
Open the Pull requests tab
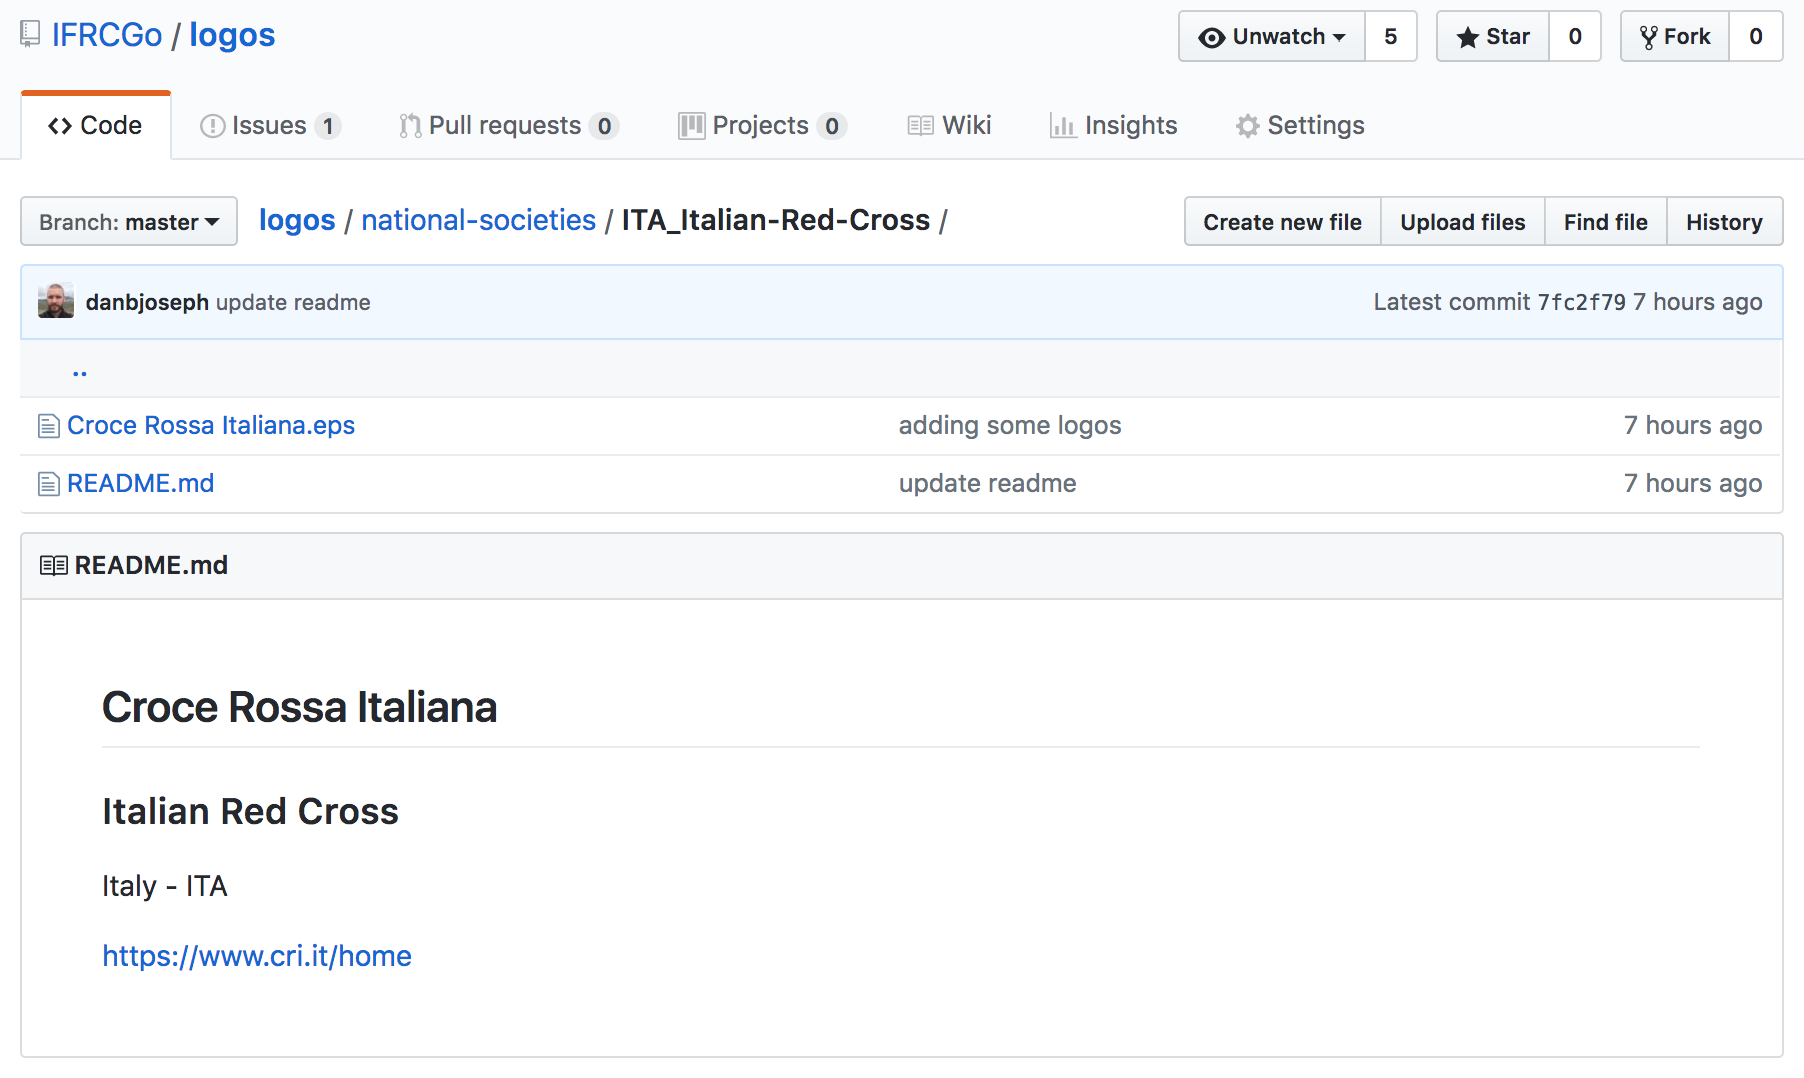tap(508, 125)
